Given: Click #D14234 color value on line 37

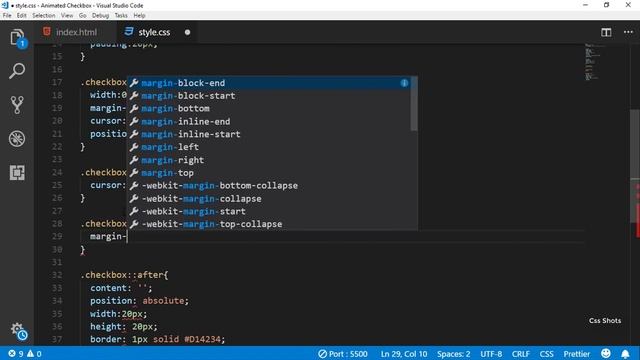Looking at the screenshot, I should pyautogui.click(x=202, y=339).
